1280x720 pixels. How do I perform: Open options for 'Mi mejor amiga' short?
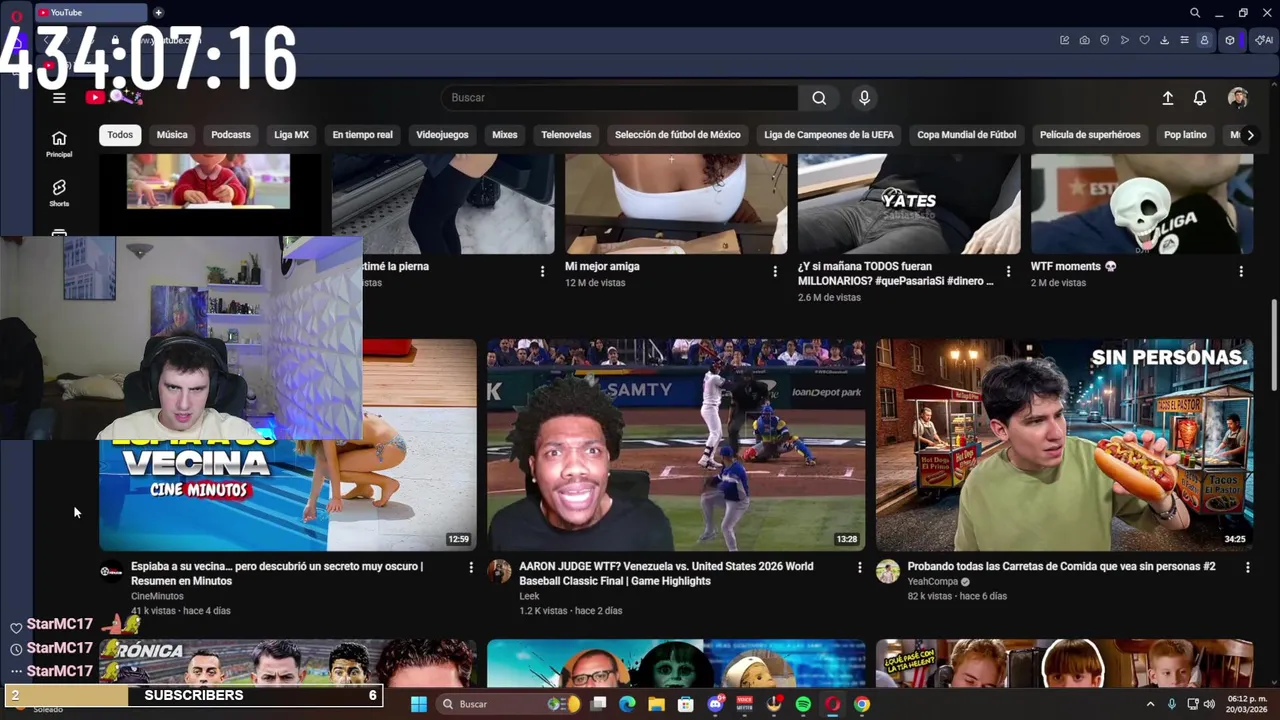(x=775, y=271)
